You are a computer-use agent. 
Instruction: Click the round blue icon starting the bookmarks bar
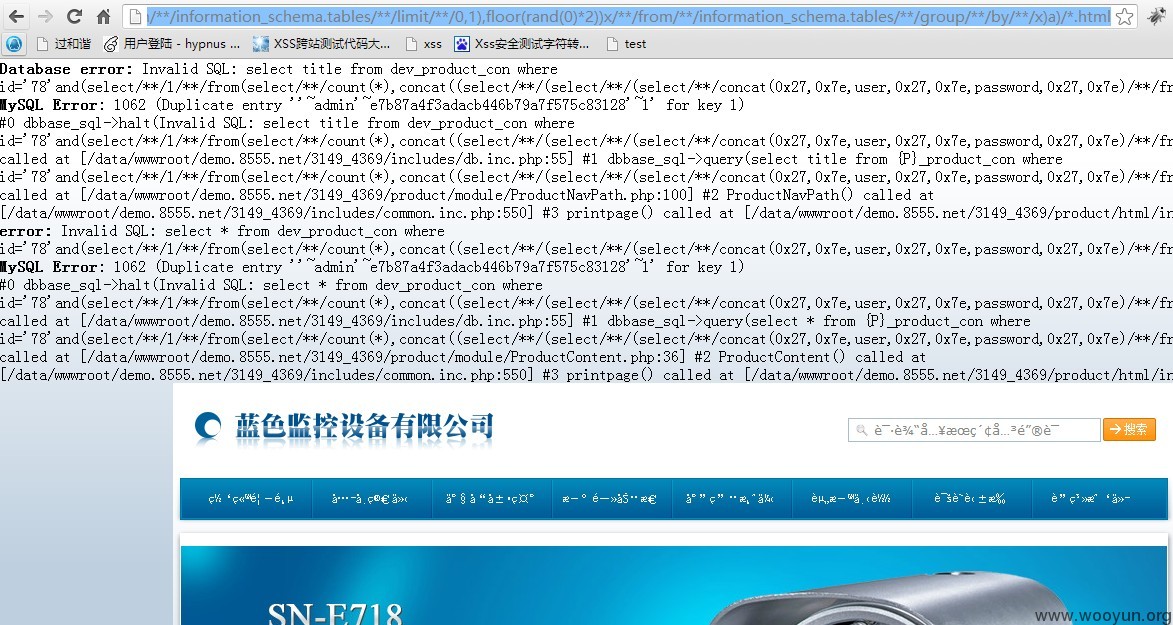(13, 44)
